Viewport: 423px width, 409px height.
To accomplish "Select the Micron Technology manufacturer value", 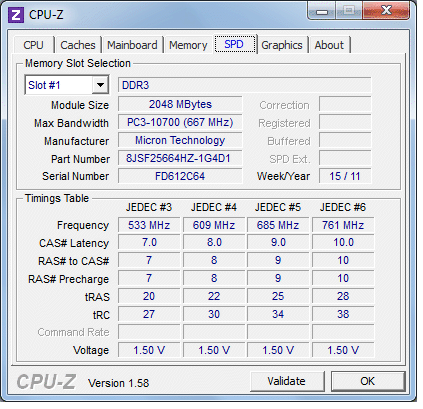I will tap(180, 140).
